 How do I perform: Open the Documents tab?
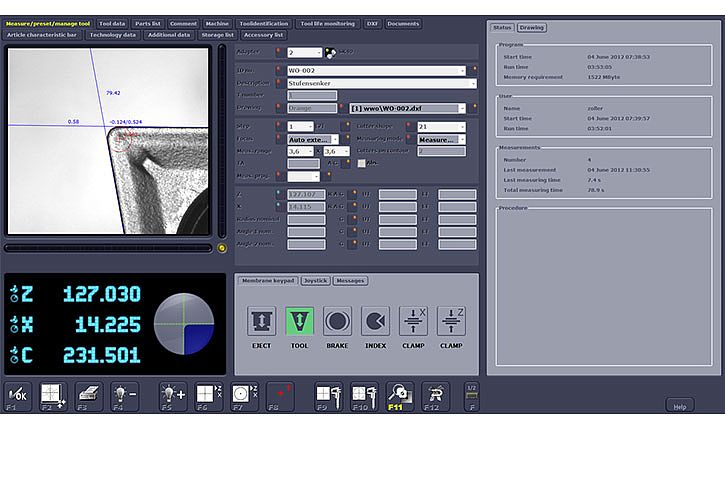coord(403,24)
